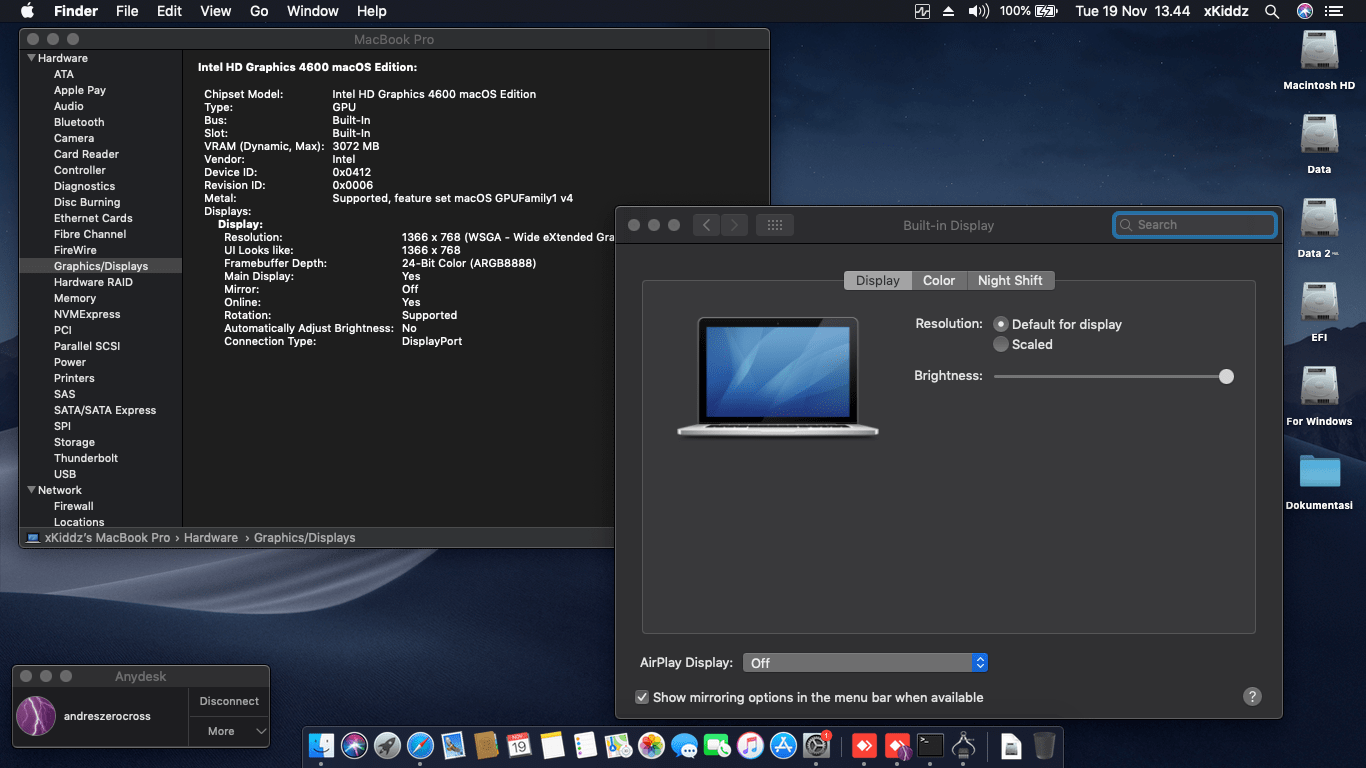The width and height of the screenshot is (1366, 768).
Task: Switch to the Night Shift tab
Action: (1010, 281)
